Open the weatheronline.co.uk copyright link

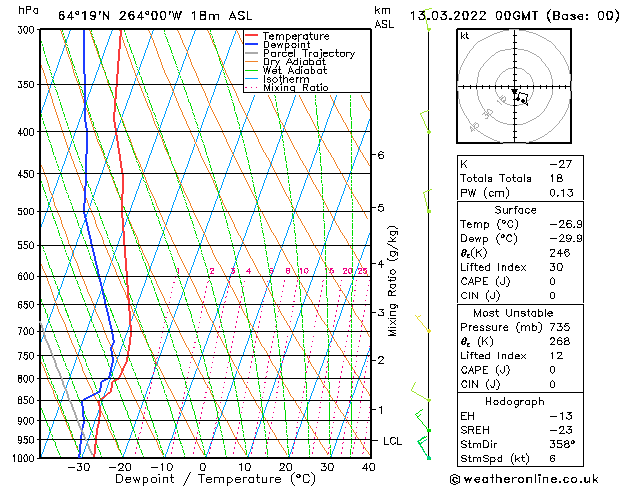[524, 479]
